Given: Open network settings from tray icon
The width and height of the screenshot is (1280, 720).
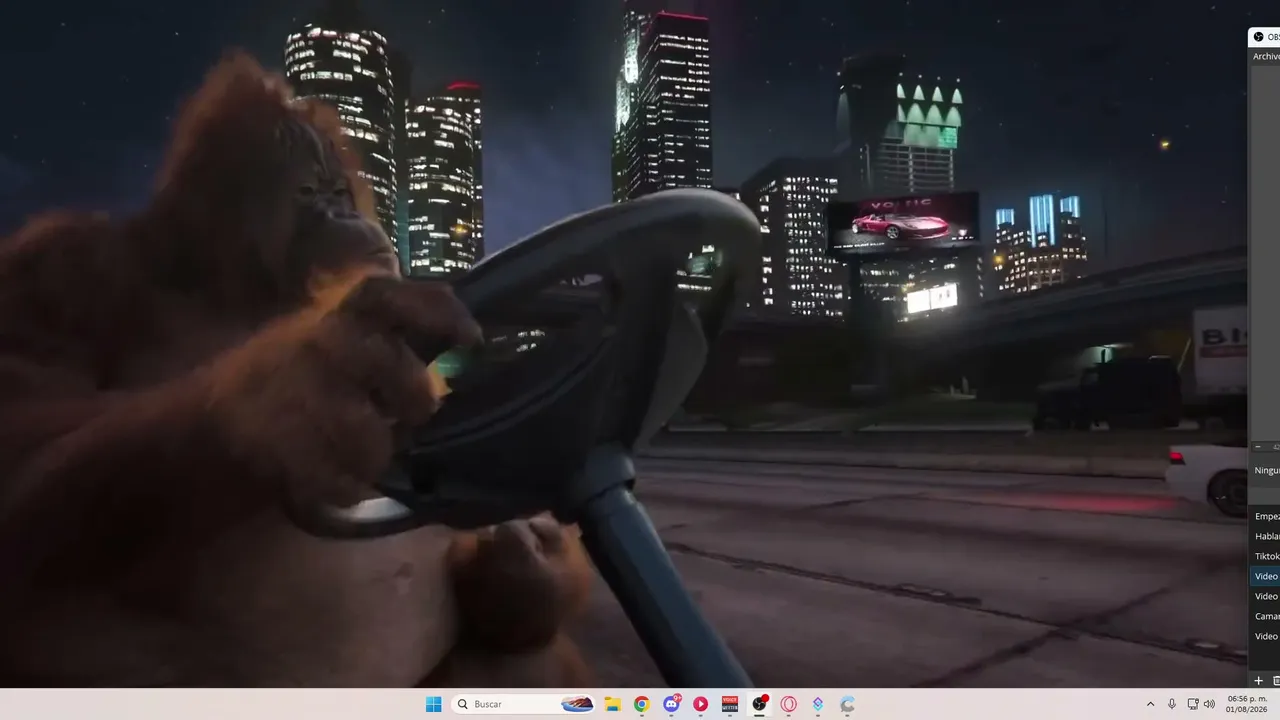Looking at the screenshot, I should [1193, 704].
